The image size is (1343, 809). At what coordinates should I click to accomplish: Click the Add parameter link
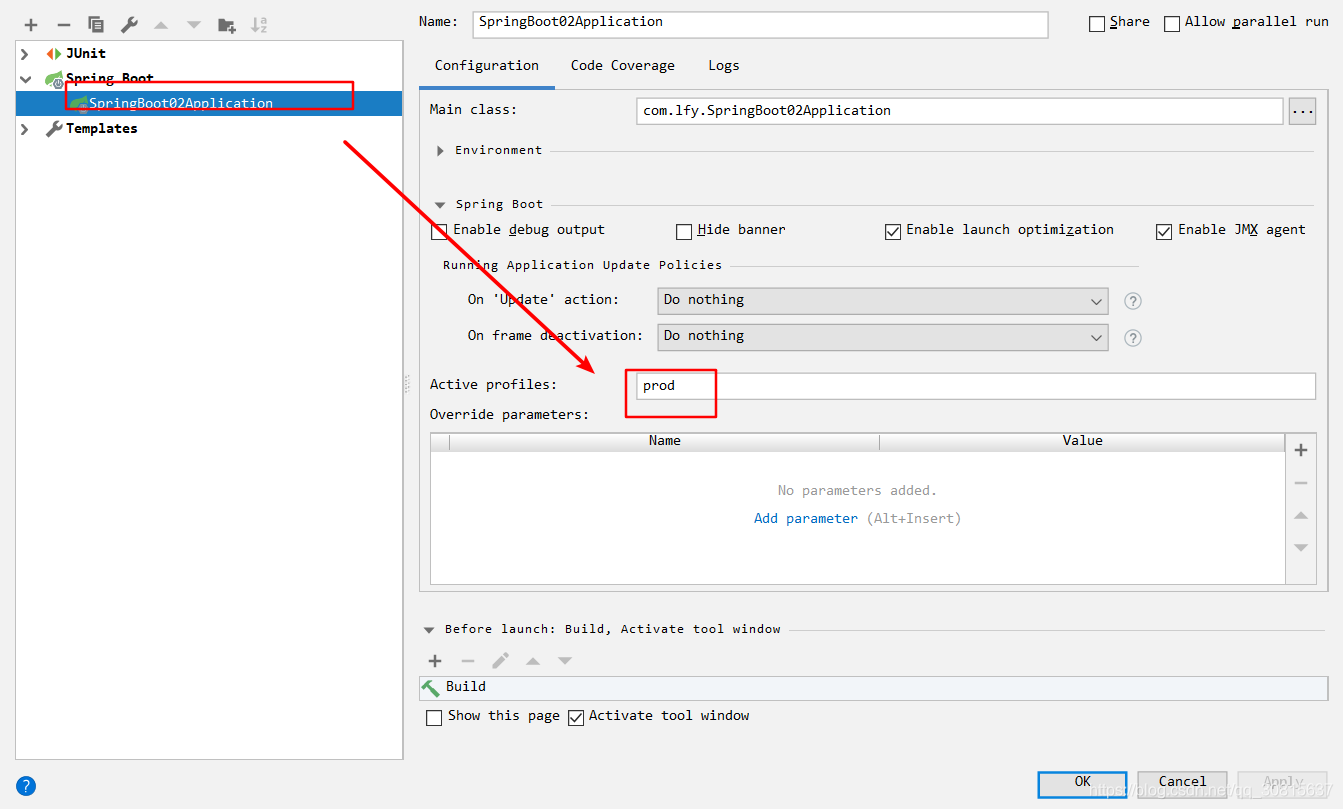[806, 519]
